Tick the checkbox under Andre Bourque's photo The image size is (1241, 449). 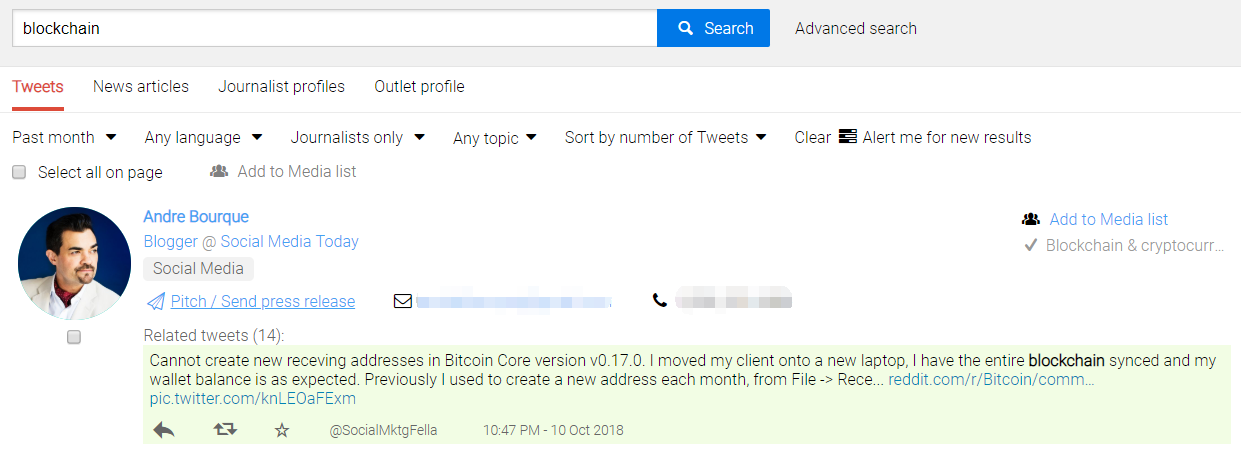click(74, 338)
